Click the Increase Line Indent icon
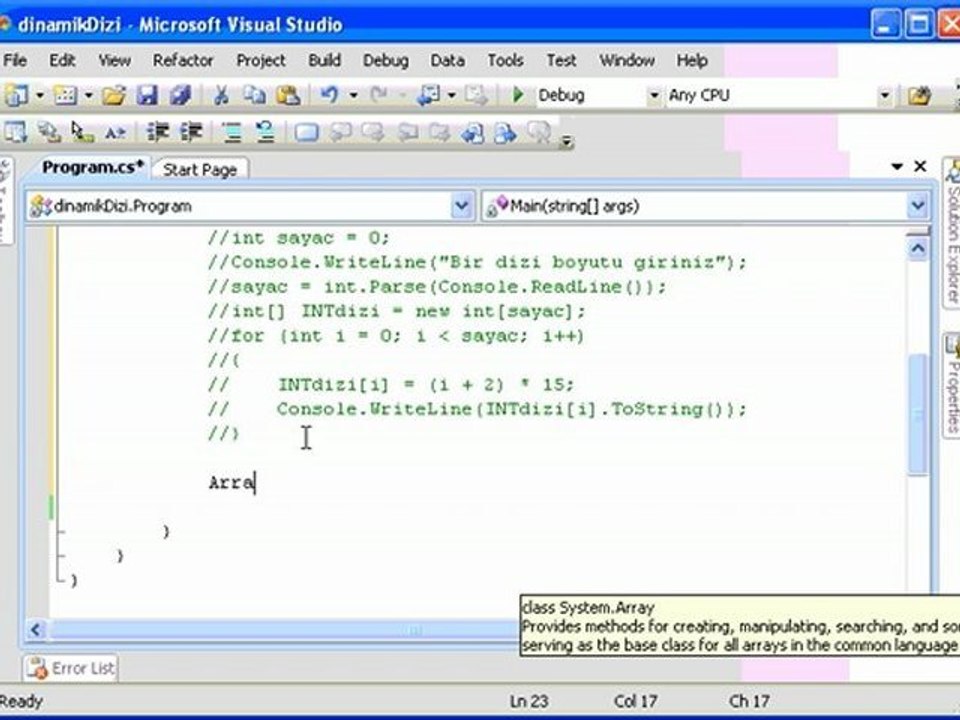 191,132
